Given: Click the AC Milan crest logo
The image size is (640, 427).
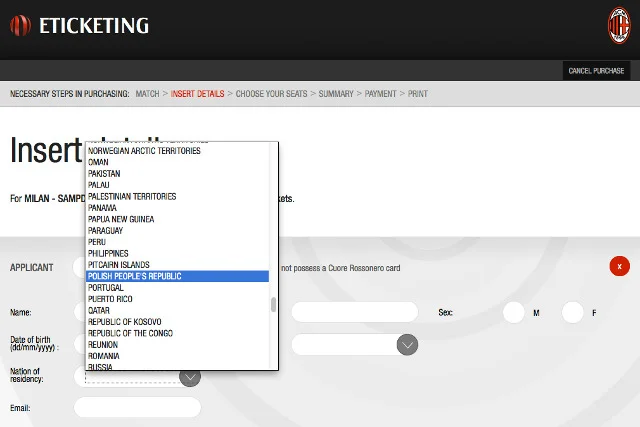Looking at the screenshot, I should 619,25.
